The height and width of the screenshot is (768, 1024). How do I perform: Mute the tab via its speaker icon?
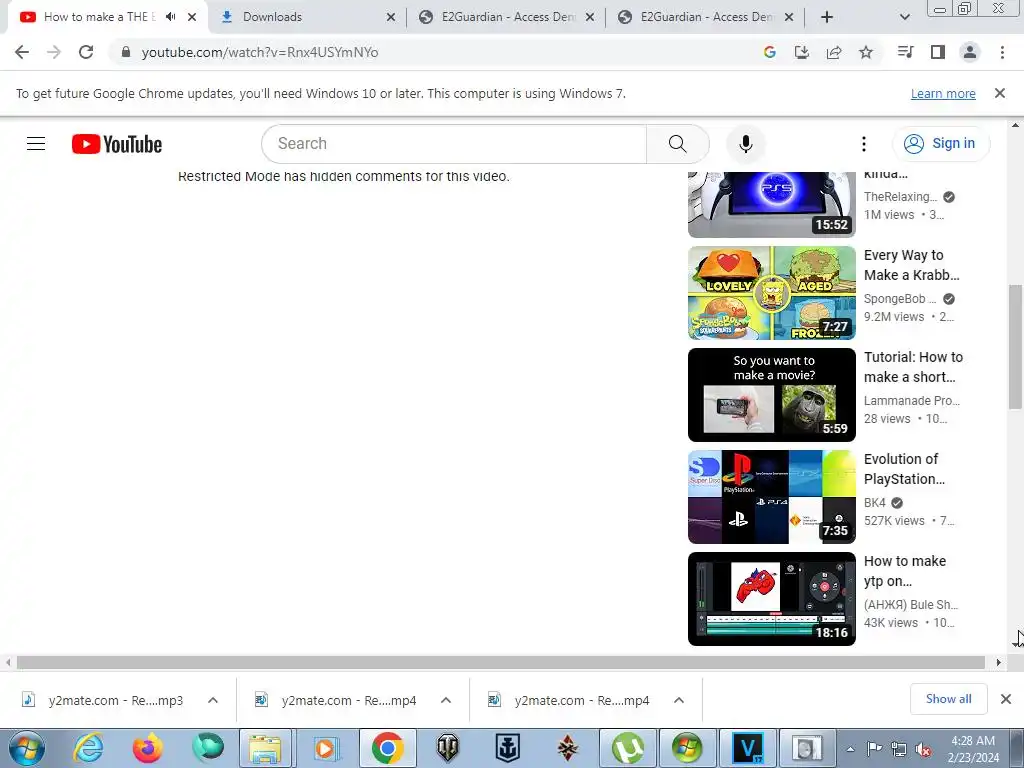tap(170, 17)
